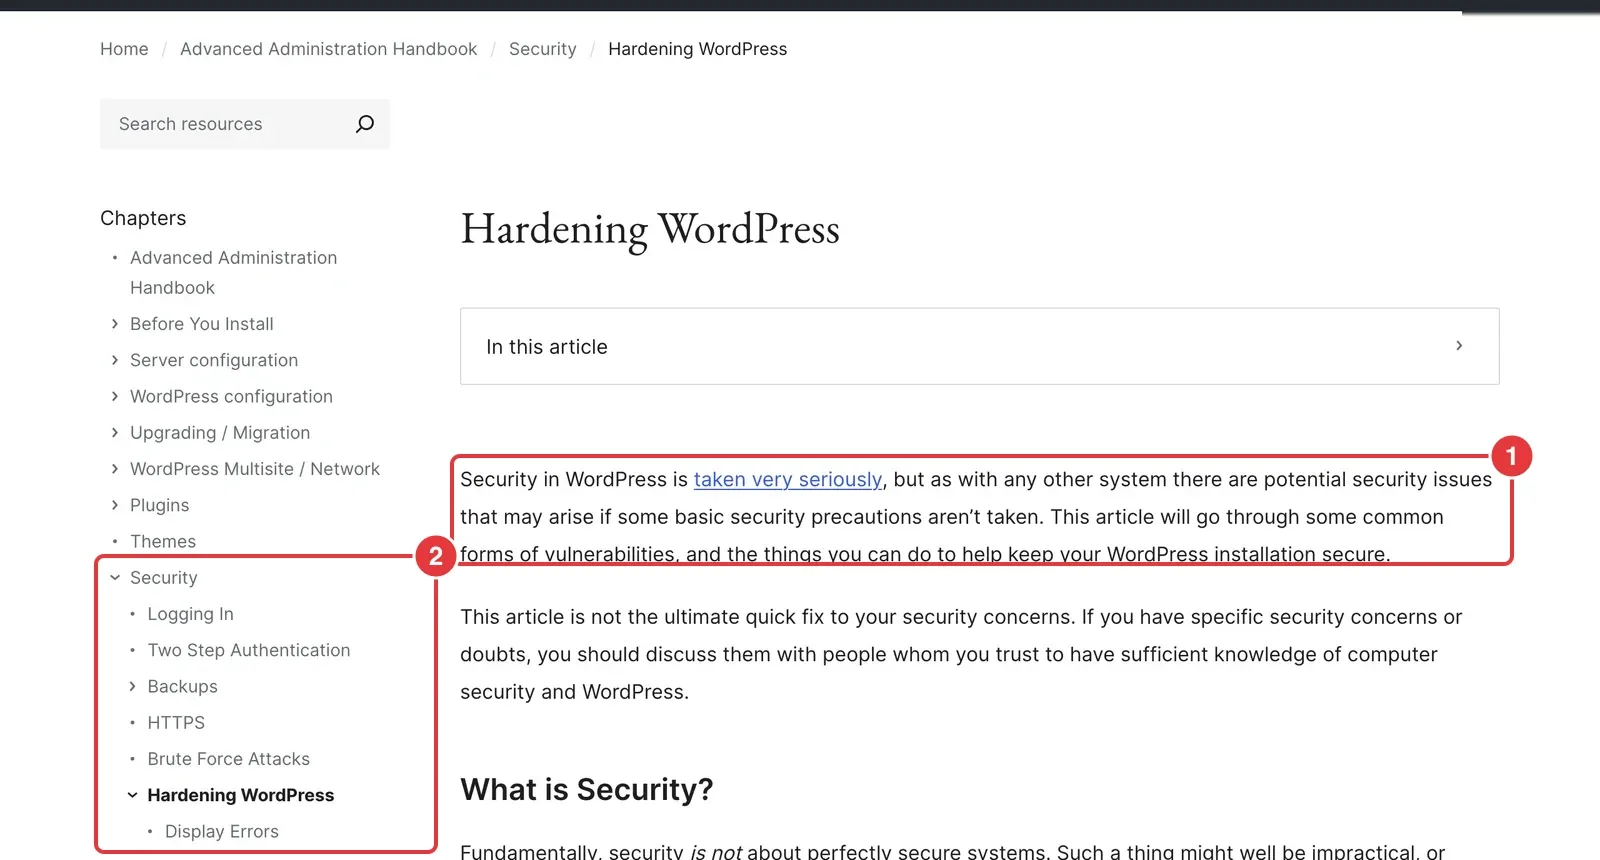
Task: Expand the WordPress configuration chevron
Action: [115, 396]
